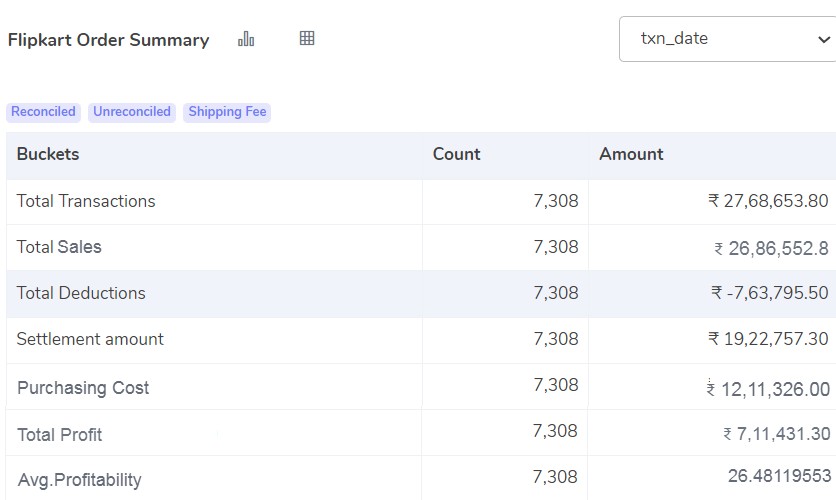The image size is (836, 500).
Task: Click the Buckets column header
Action: [x=48, y=154]
